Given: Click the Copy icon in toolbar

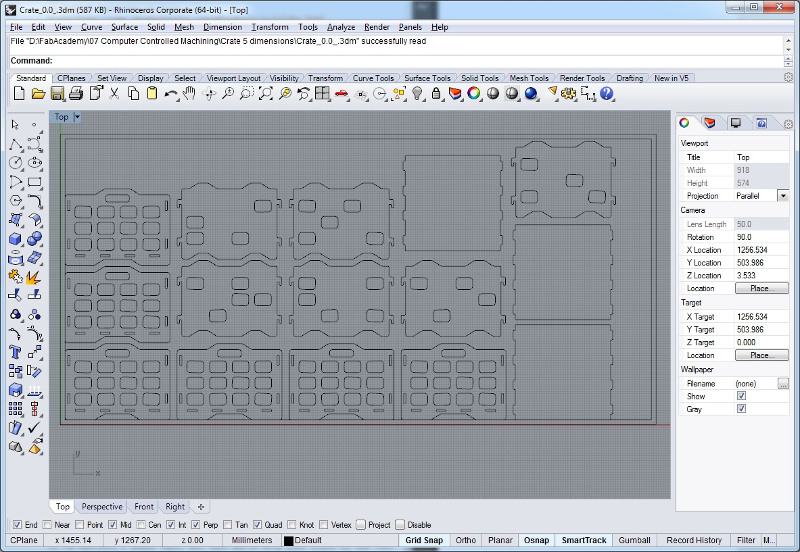Looking at the screenshot, I should (133, 93).
